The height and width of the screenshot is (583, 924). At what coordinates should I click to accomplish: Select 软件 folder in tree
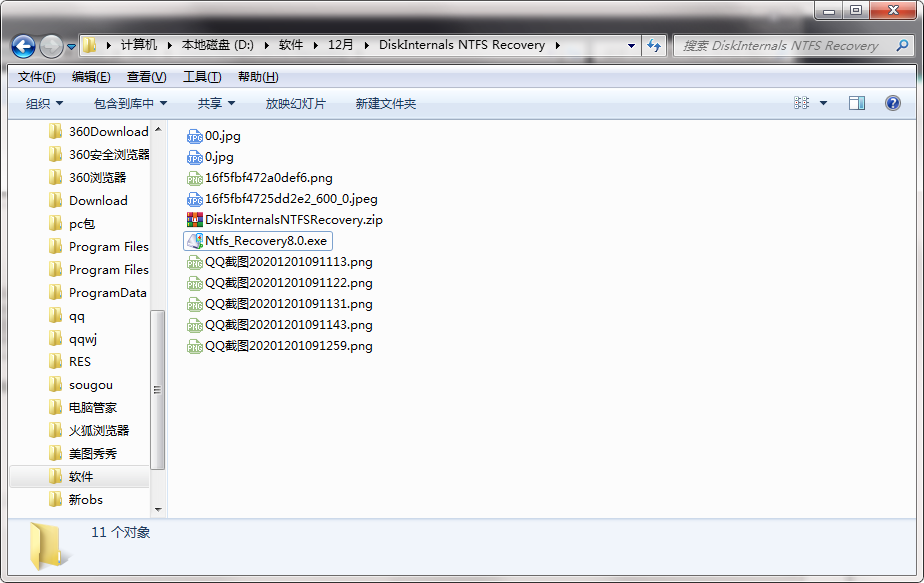[x=80, y=477]
